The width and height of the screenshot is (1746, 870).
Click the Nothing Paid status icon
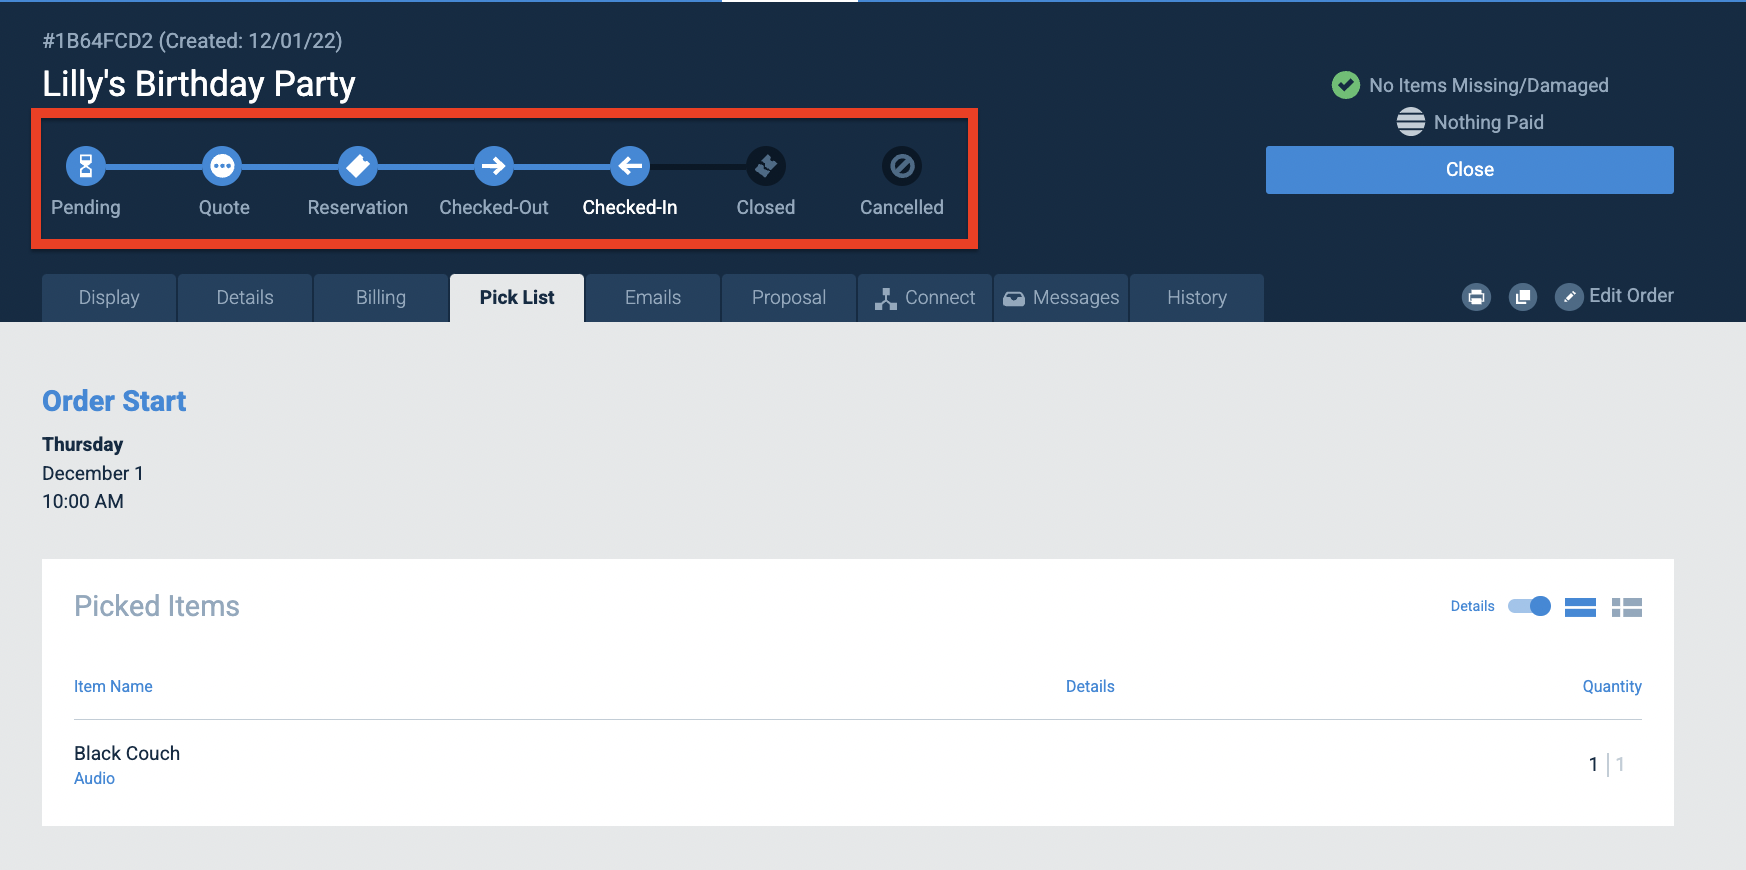pos(1411,122)
